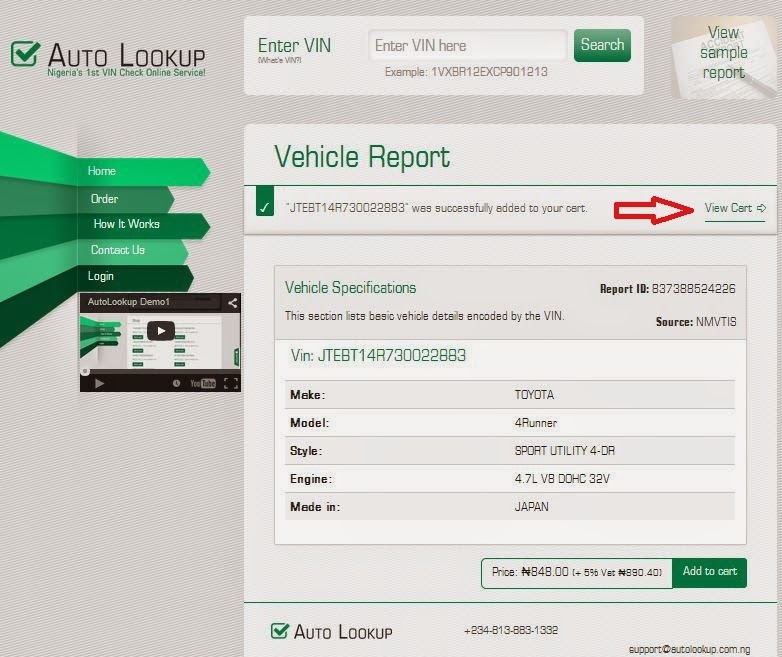Click the Vehicle Specifications heading
The image size is (782, 657).
point(350,288)
